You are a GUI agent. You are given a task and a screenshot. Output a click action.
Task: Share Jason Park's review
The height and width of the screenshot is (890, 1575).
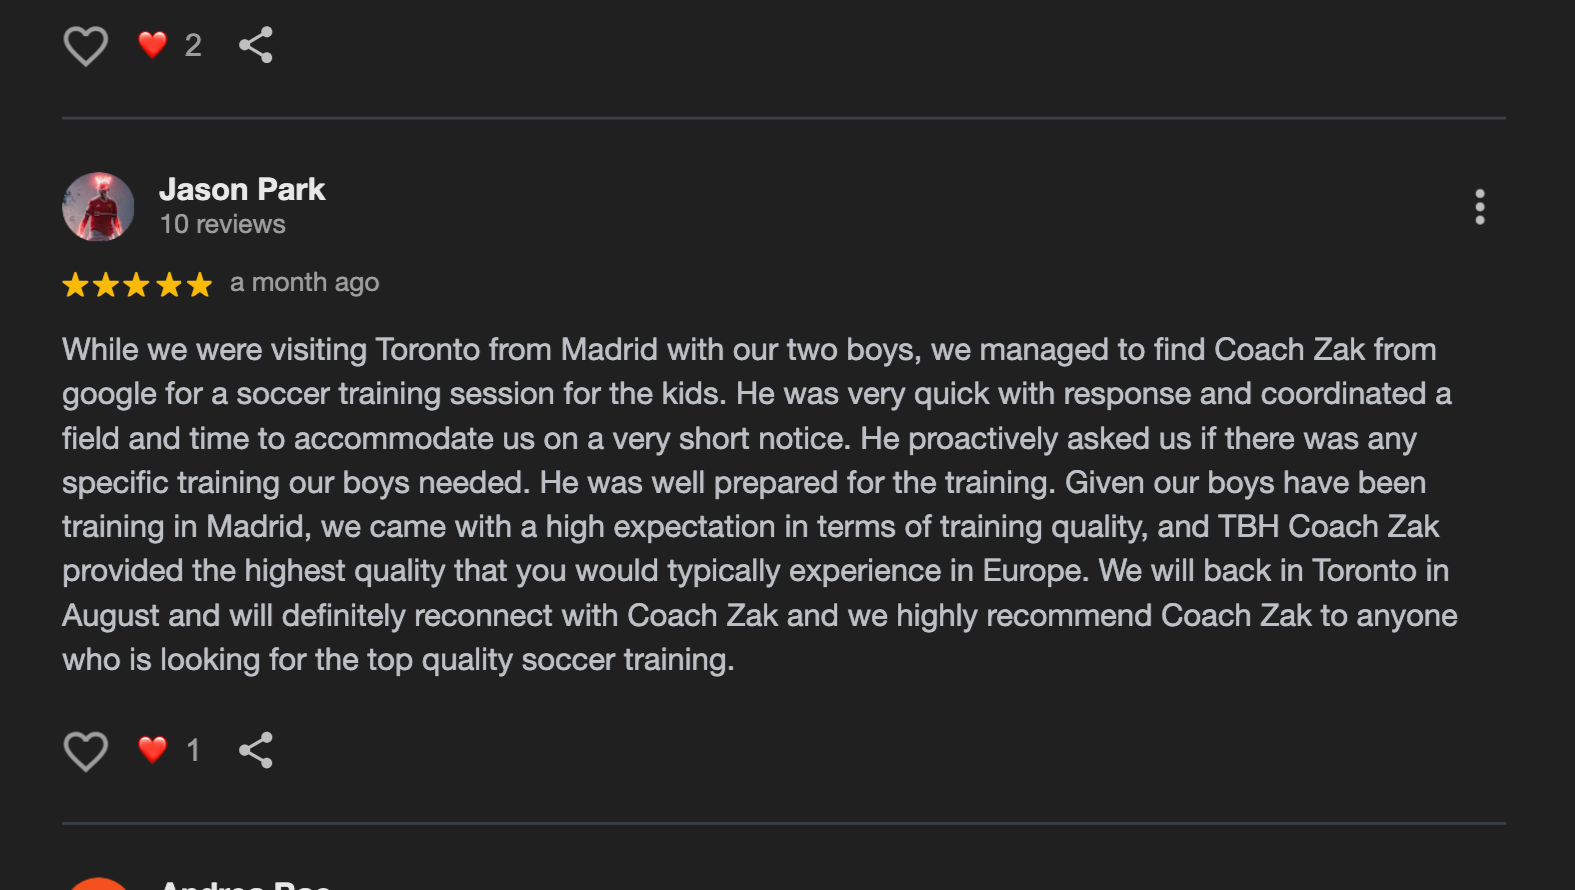256,750
